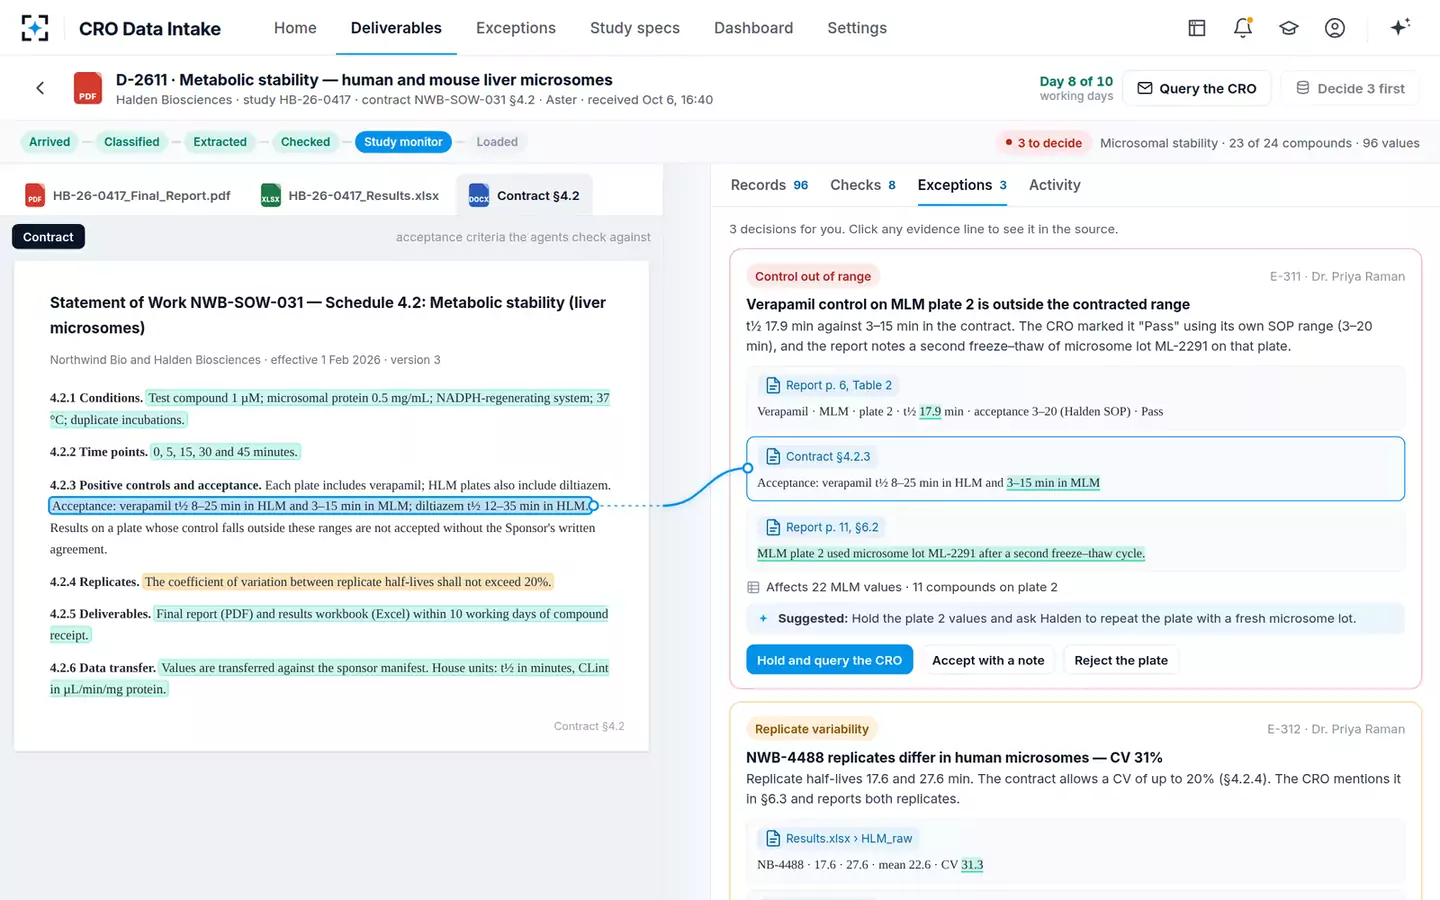Viewport: 1440px width, 900px height.
Task: Open the notifications bell
Action: tap(1243, 28)
